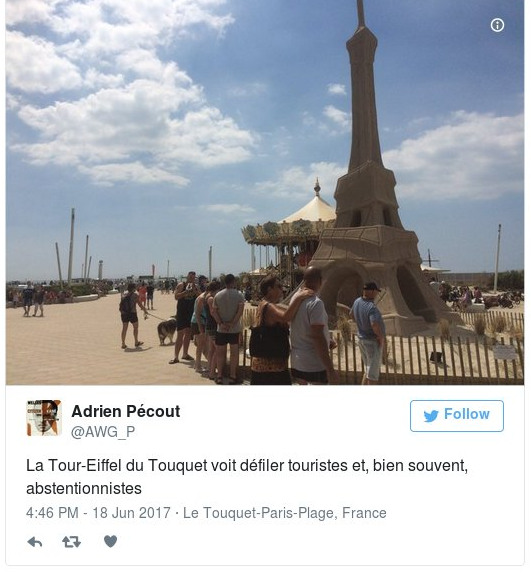
Task: Retweet using the retweet arrows icon
Action: [x=71, y=542]
